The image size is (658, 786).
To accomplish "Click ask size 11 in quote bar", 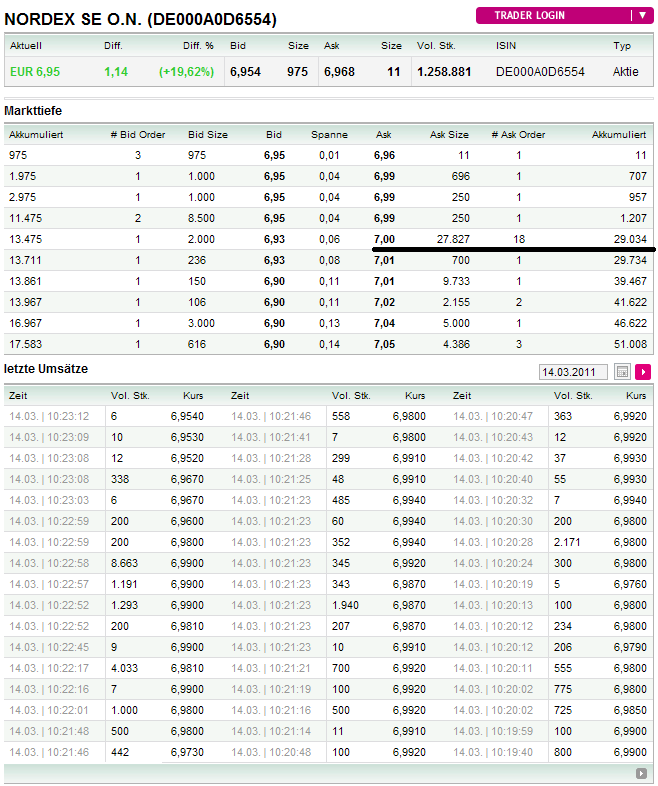I will 394,72.
